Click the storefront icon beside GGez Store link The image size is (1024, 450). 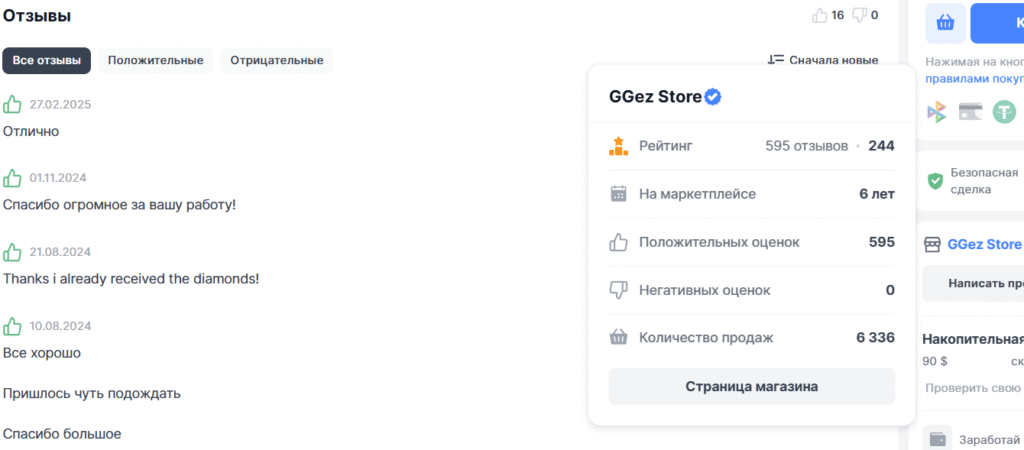point(932,244)
